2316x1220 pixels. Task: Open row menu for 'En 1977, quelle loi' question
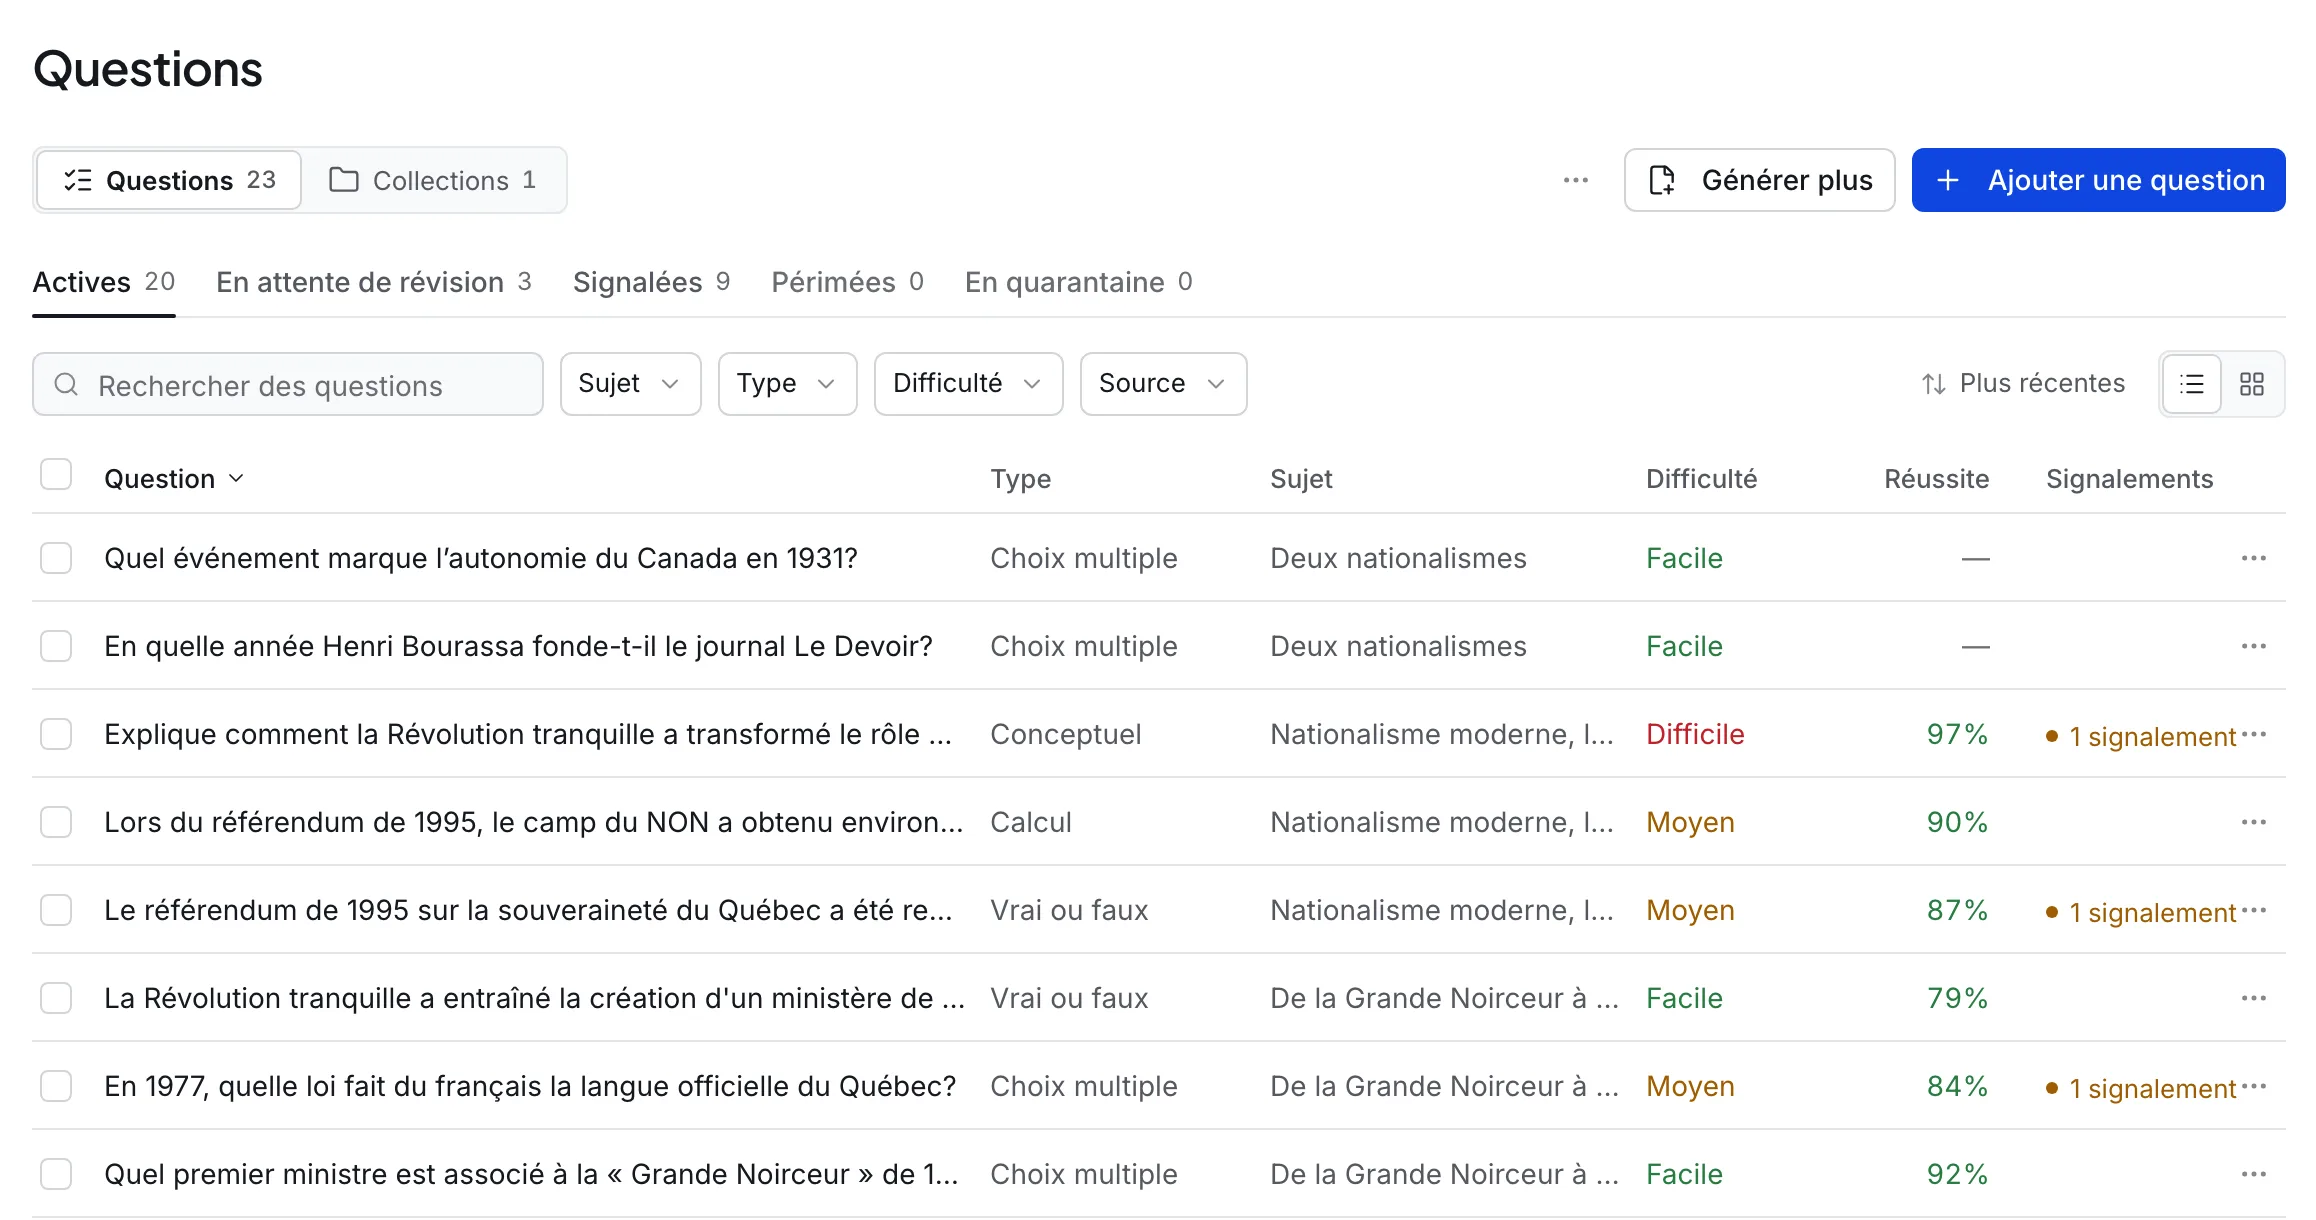pyautogui.click(x=2253, y=1086)
